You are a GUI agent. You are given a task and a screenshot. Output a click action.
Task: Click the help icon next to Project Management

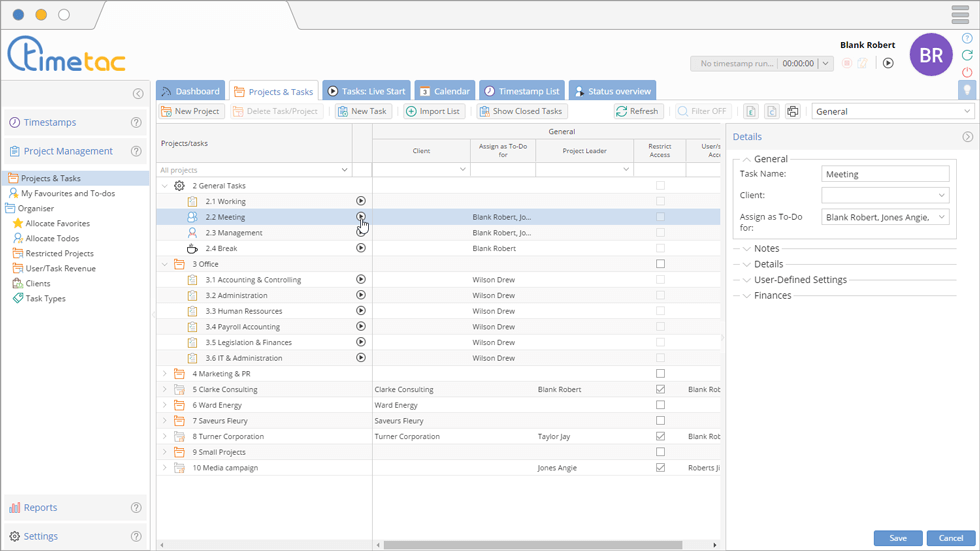pyautogui.click(x=136, y=151)
